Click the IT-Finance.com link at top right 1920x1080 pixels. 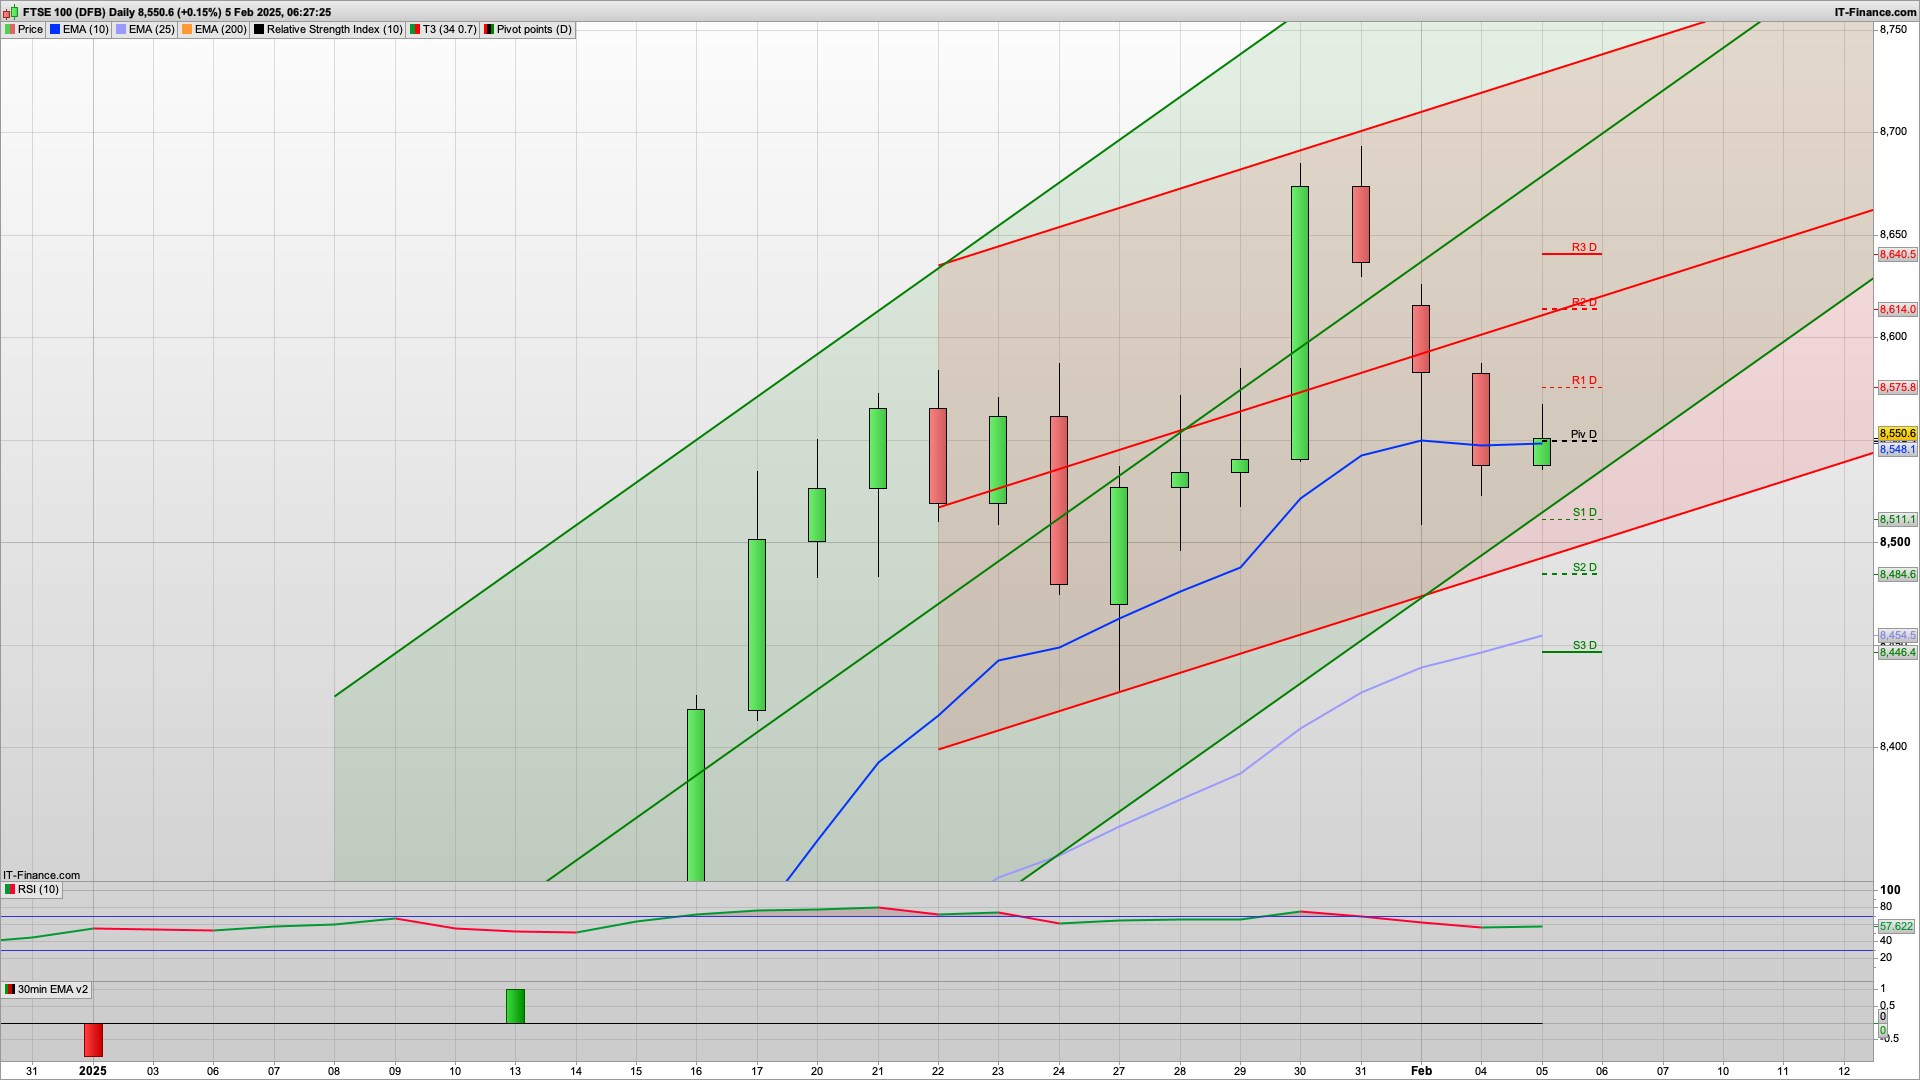coord(1875,12)
